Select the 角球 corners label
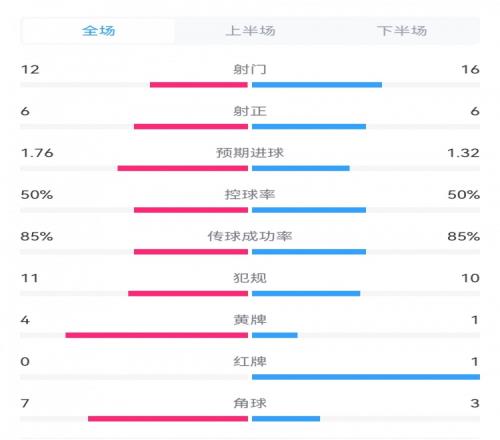Screen dimensions: 500x440 tap(250, 403)
